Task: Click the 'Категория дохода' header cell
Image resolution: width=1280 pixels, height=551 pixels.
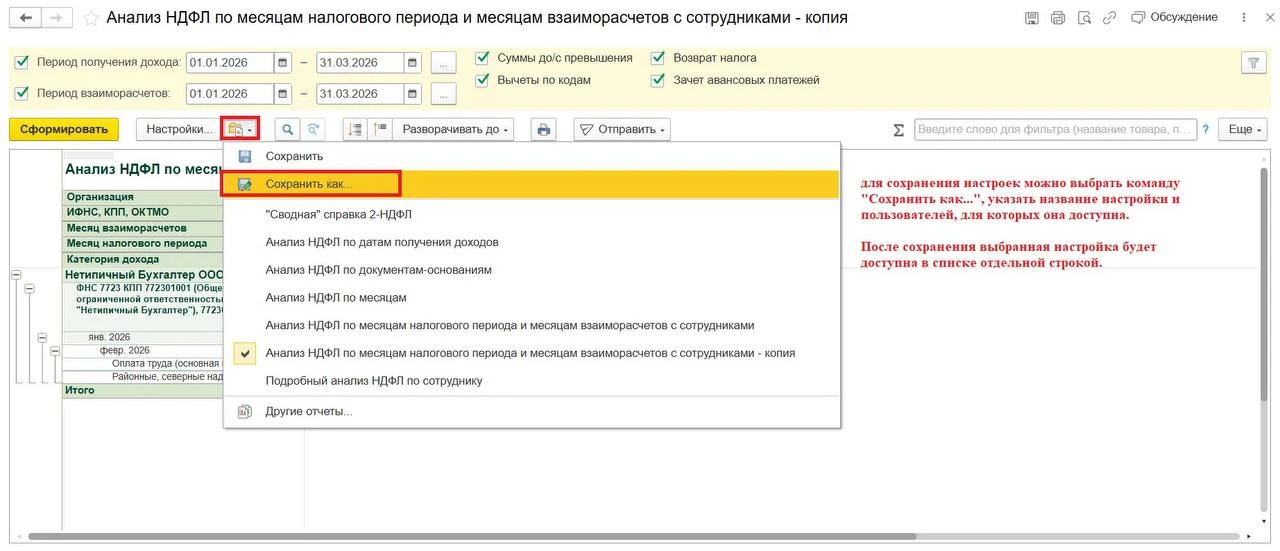Action: [143, 259]
